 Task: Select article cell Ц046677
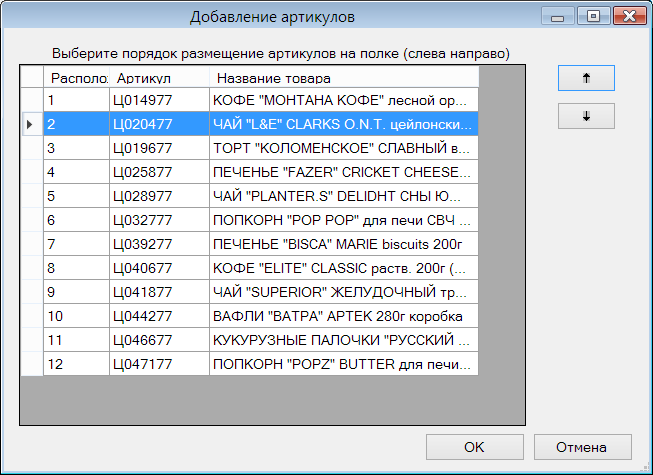pos(159,340)
